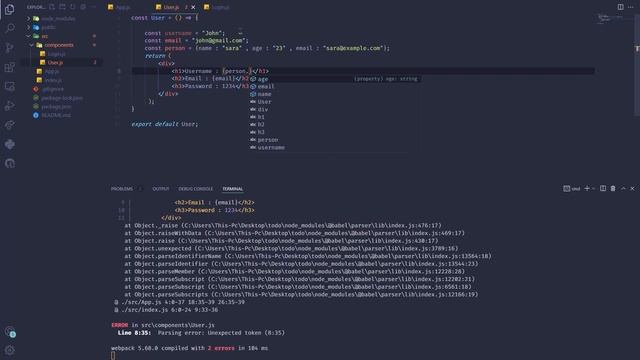
Task: Open the Debug Console panel tab
Action: [x=196, y=189]
